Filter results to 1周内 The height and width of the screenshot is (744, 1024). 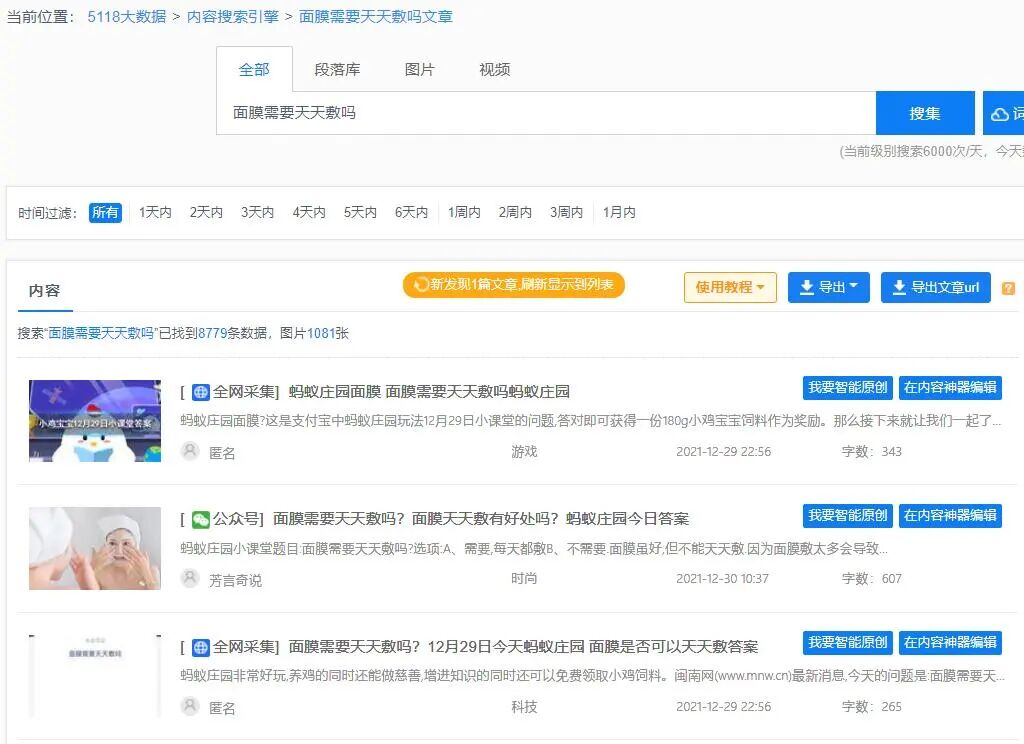pyautogui.click(x=464, y=212)
